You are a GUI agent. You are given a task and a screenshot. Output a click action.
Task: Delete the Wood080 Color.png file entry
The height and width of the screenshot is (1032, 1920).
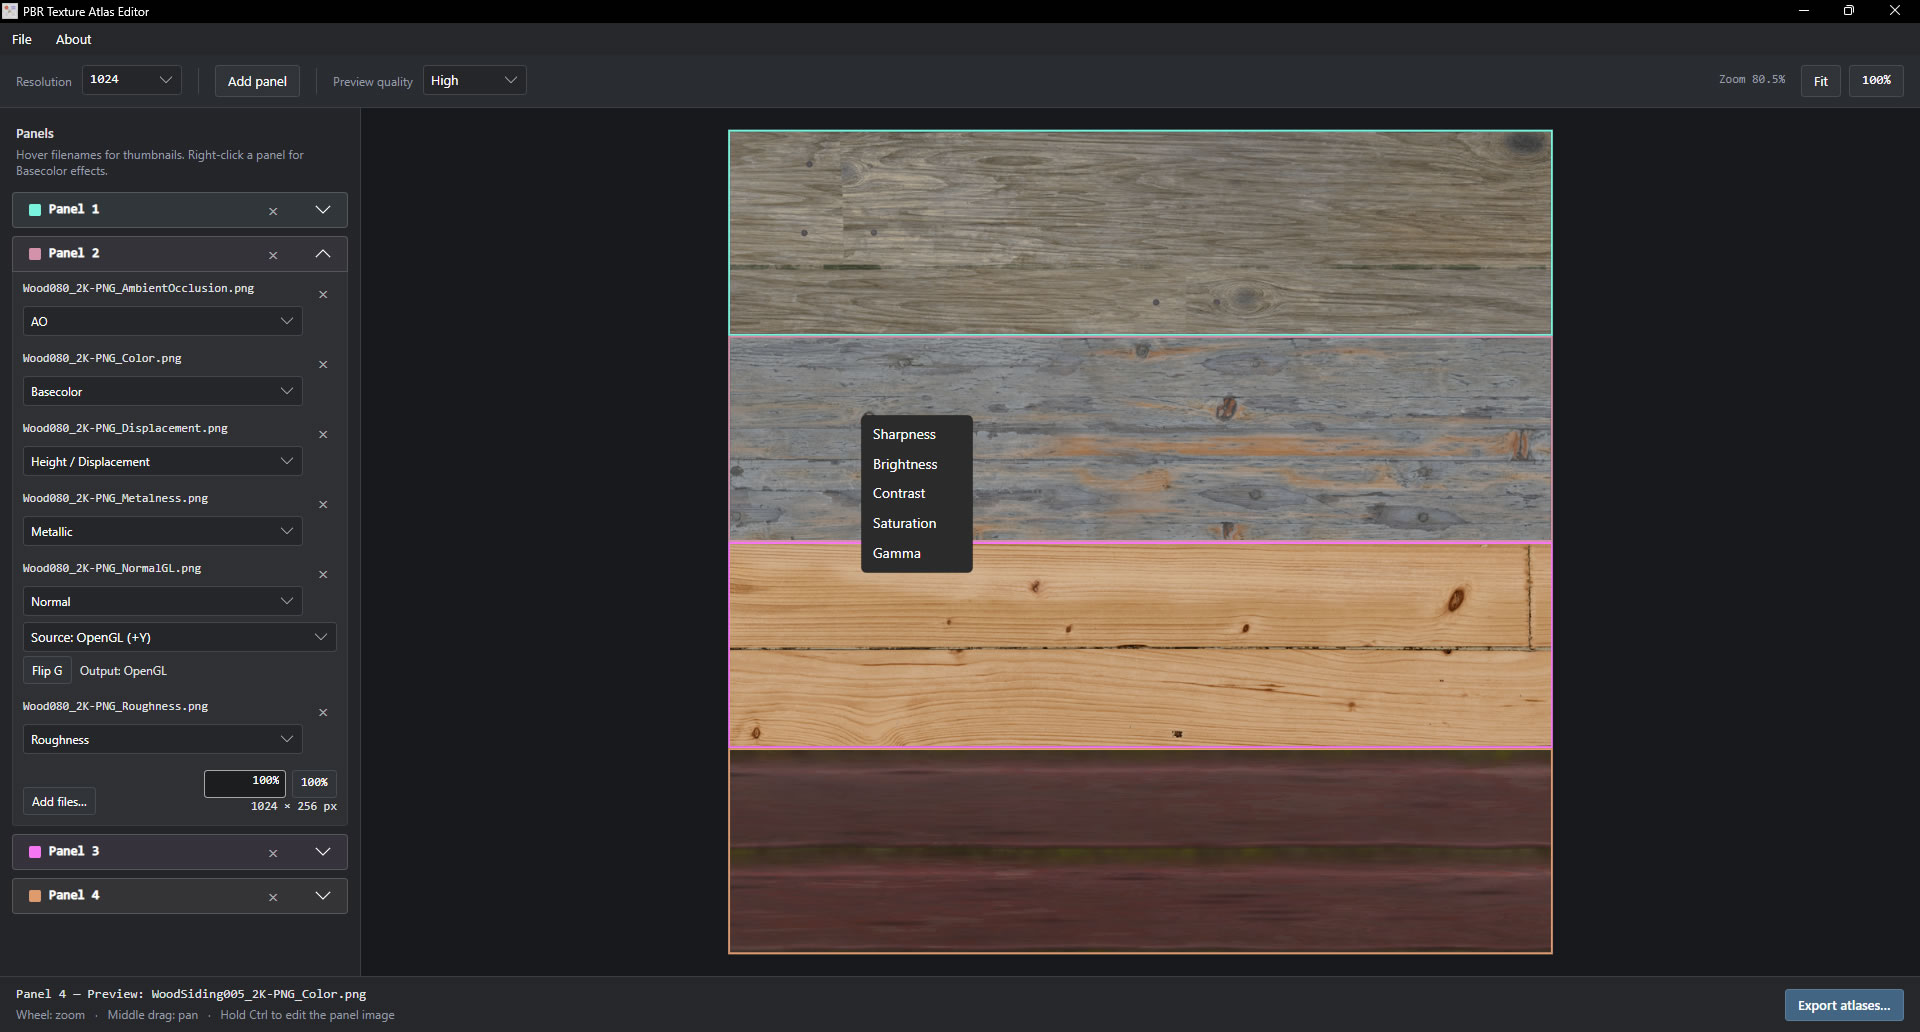(323, 364)
